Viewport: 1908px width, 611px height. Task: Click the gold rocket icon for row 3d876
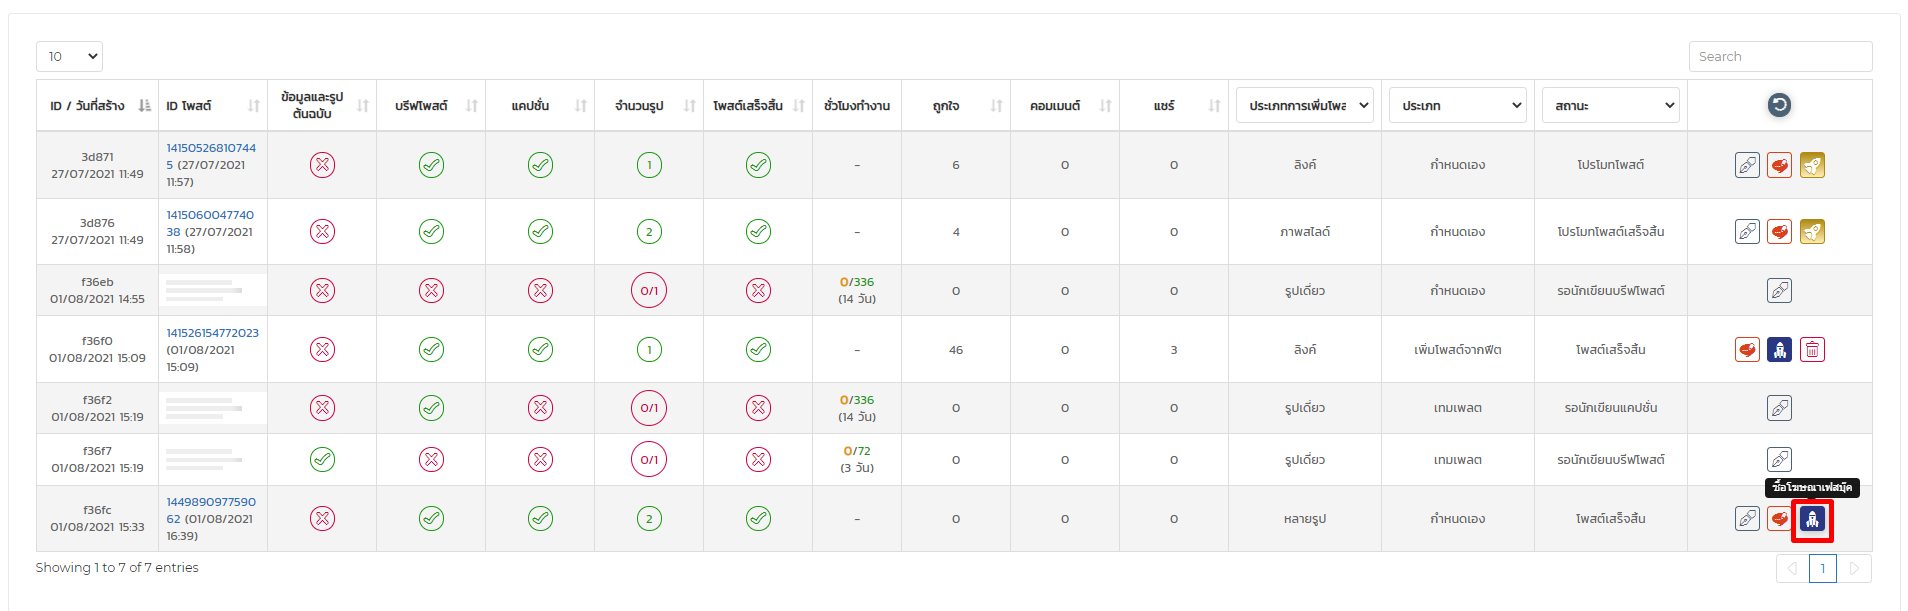click(x=1812, y=232)
